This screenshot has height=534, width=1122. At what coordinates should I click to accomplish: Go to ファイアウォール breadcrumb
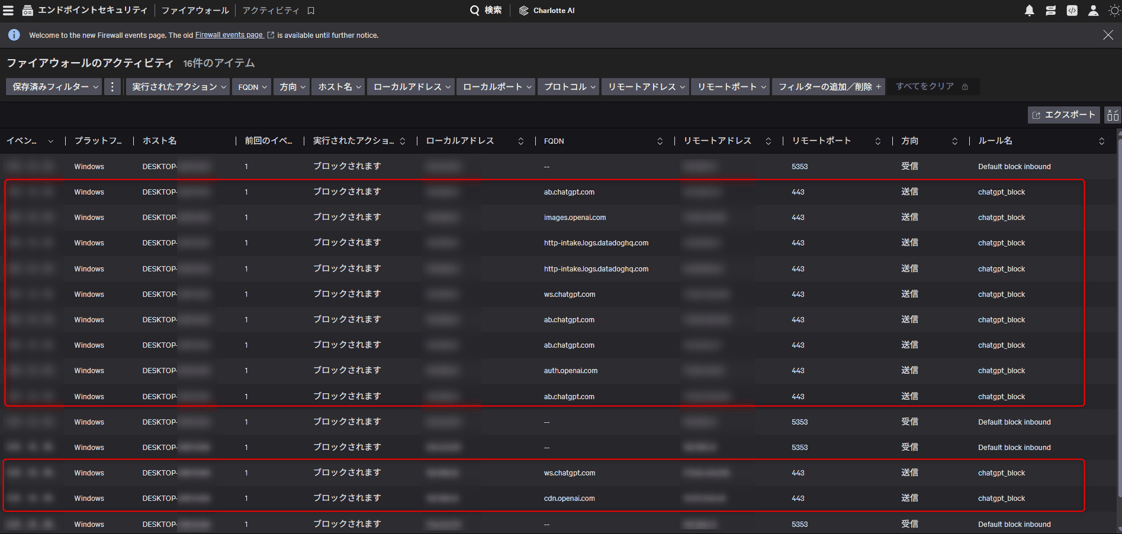coord(195,11)
